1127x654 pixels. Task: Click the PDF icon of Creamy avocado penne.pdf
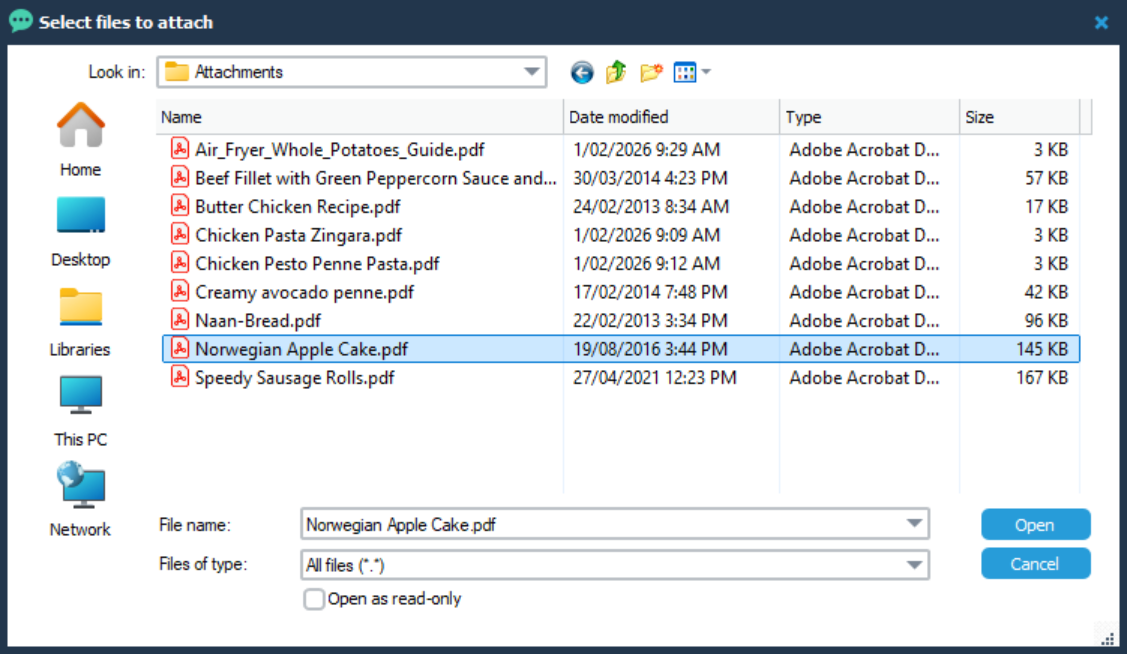pos(180,292)
